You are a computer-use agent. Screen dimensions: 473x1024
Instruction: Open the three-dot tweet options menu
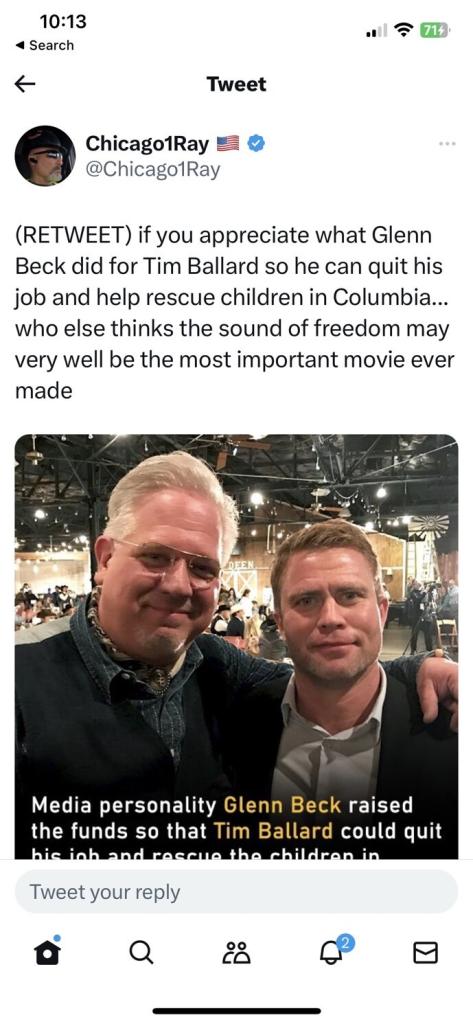447,144
